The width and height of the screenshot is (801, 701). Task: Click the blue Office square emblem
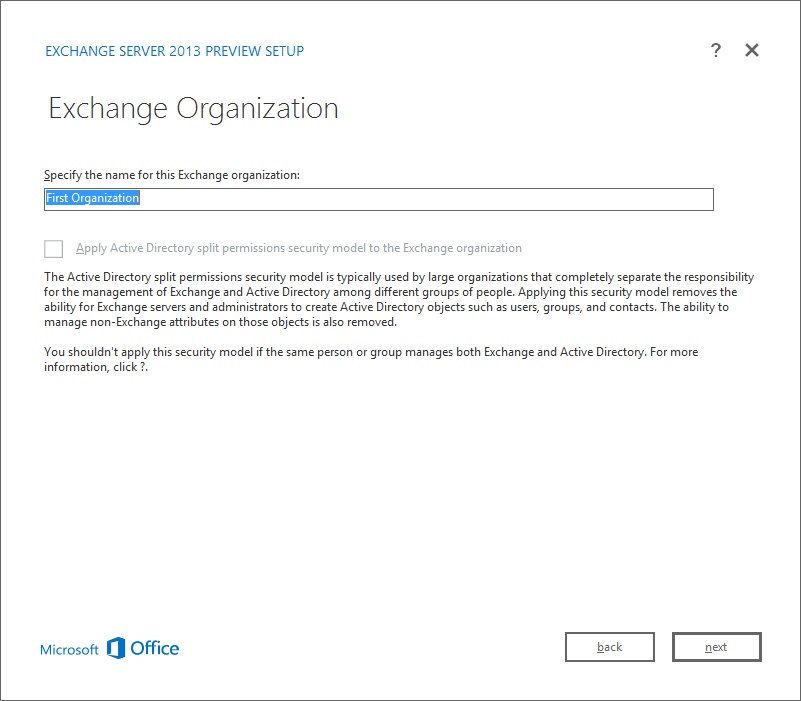(x=116, y=648)
